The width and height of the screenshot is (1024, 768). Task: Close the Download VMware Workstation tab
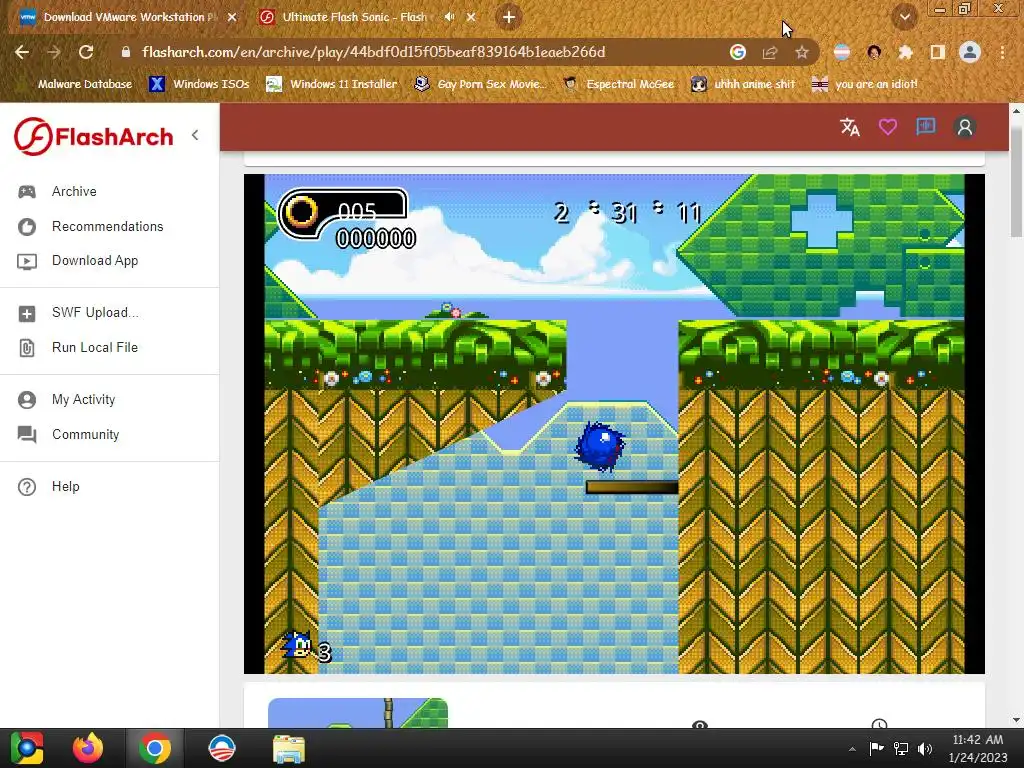(x=232, y=18)
